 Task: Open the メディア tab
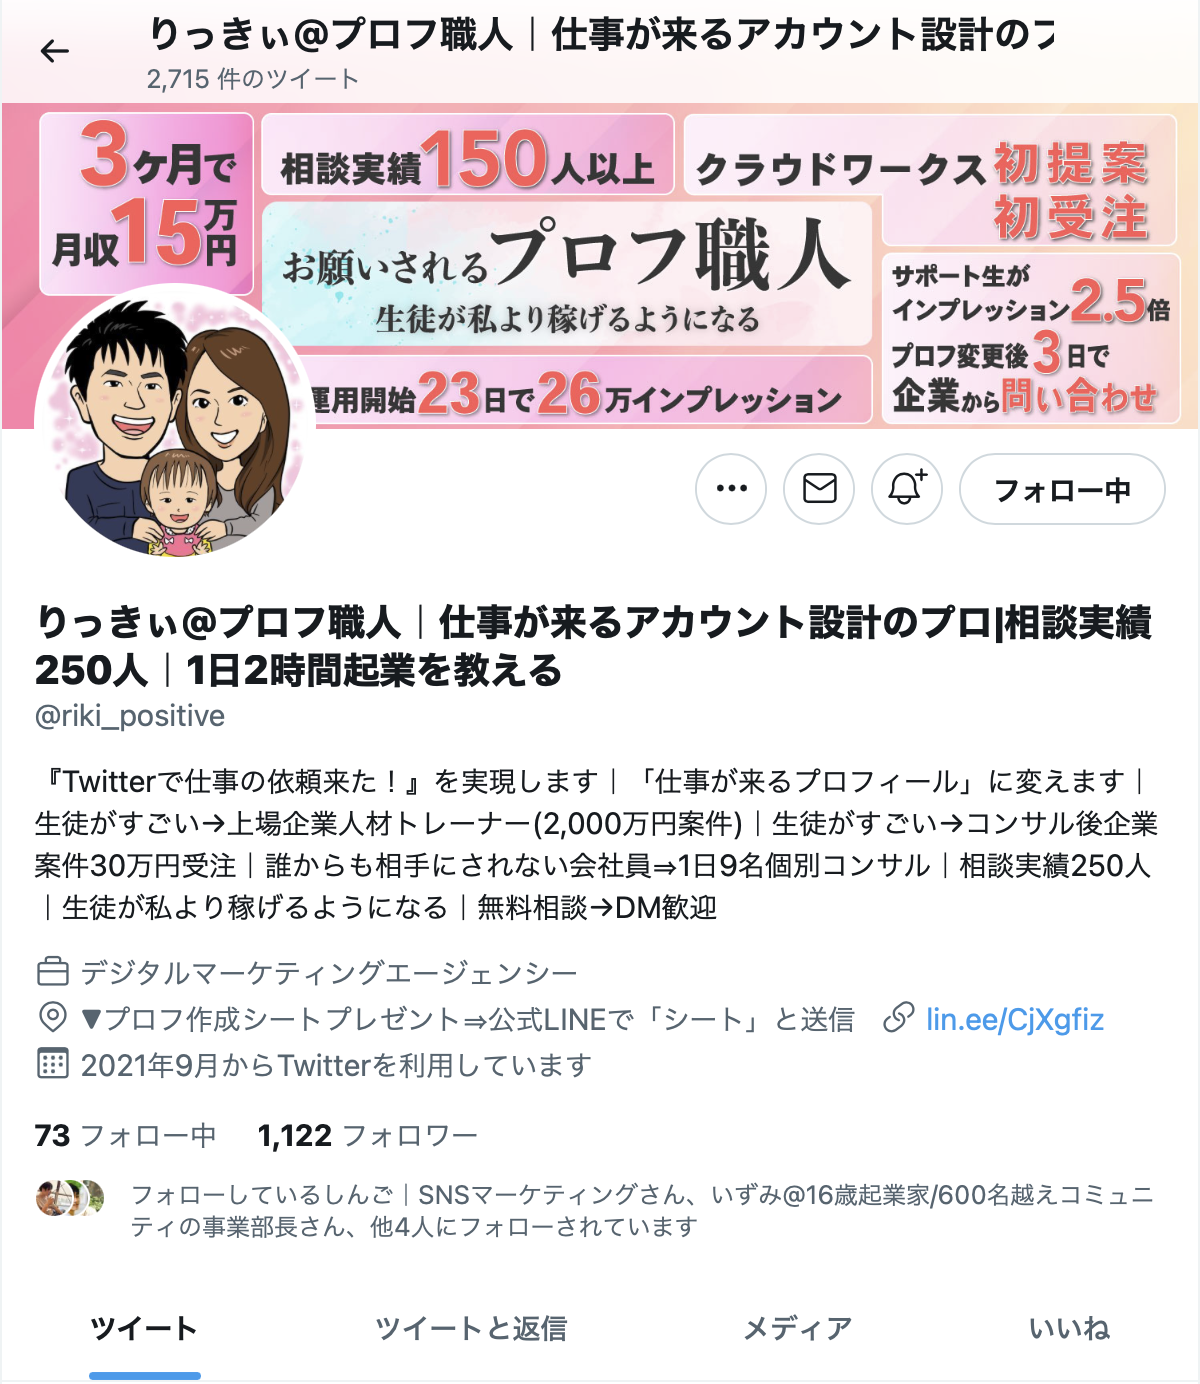tap(797, 1329)
